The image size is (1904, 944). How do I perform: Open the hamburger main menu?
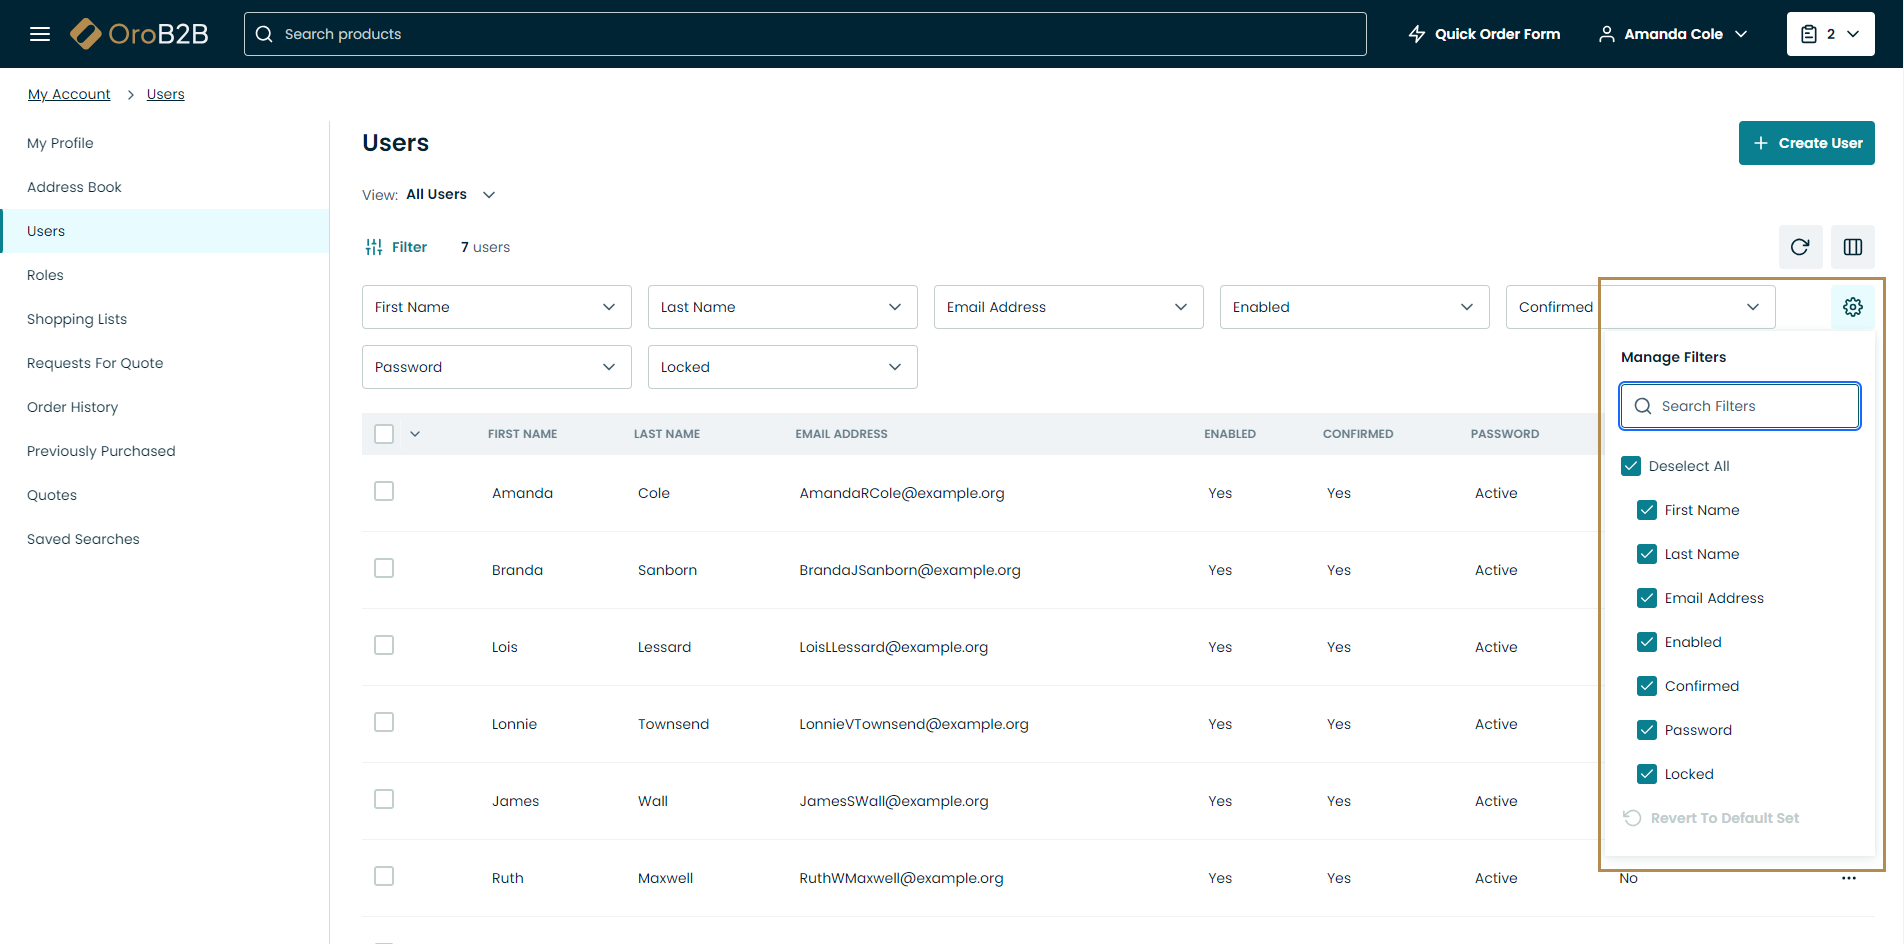(40, 34)
